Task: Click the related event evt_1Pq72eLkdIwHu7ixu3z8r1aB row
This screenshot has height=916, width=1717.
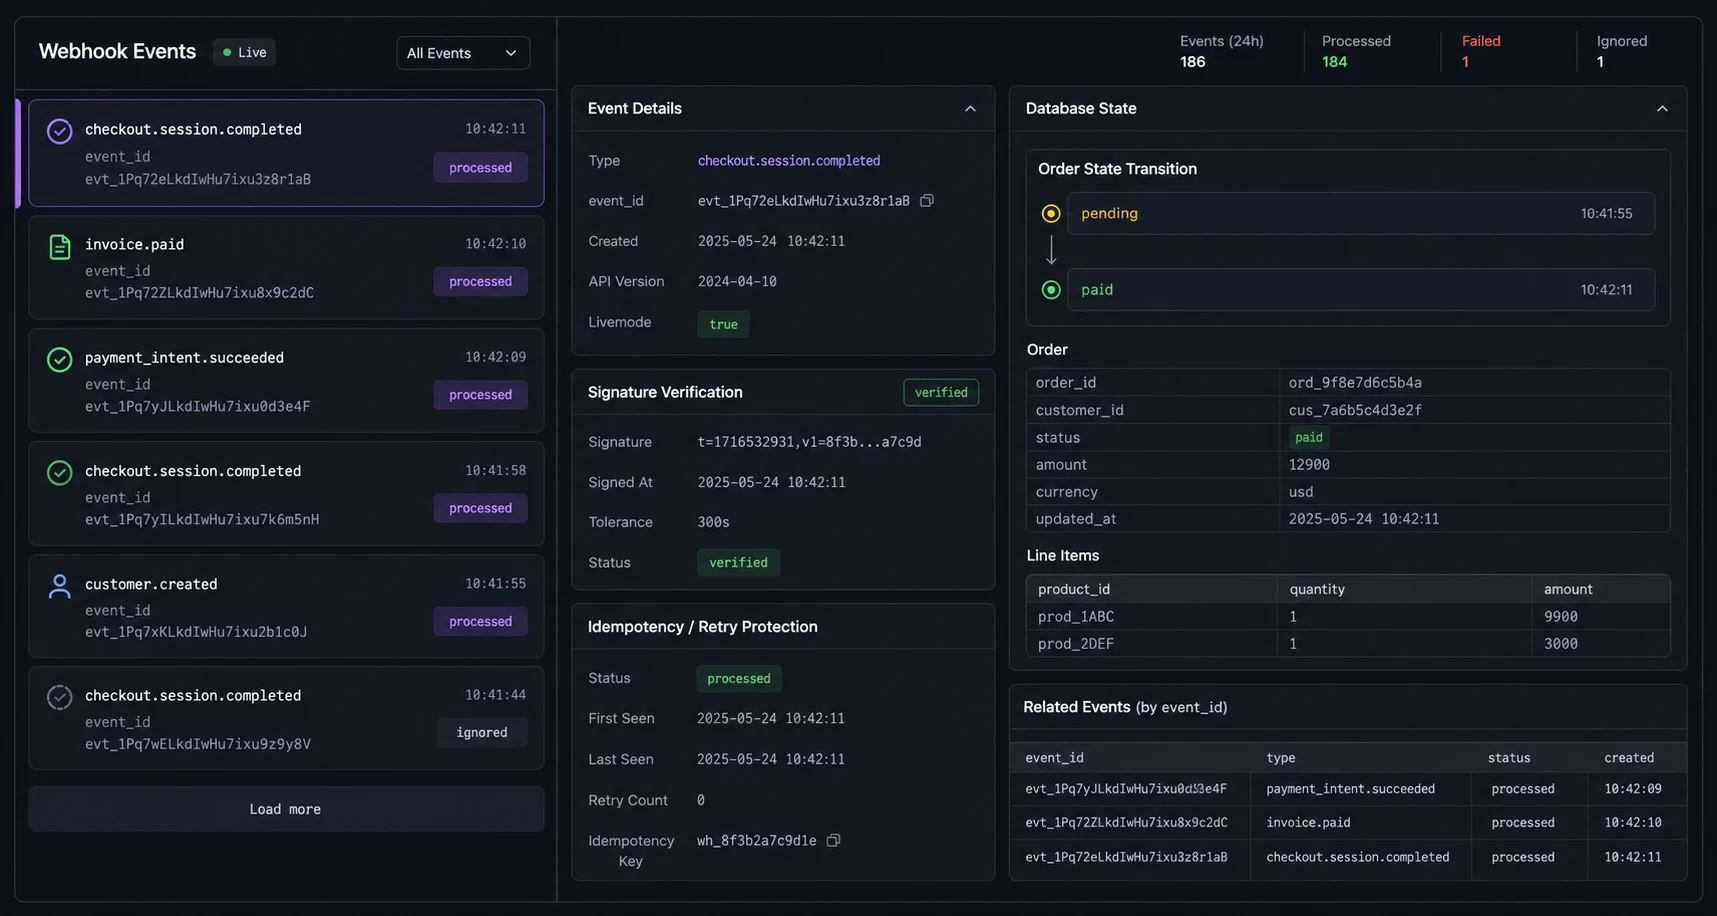Action: (1347, 857)
